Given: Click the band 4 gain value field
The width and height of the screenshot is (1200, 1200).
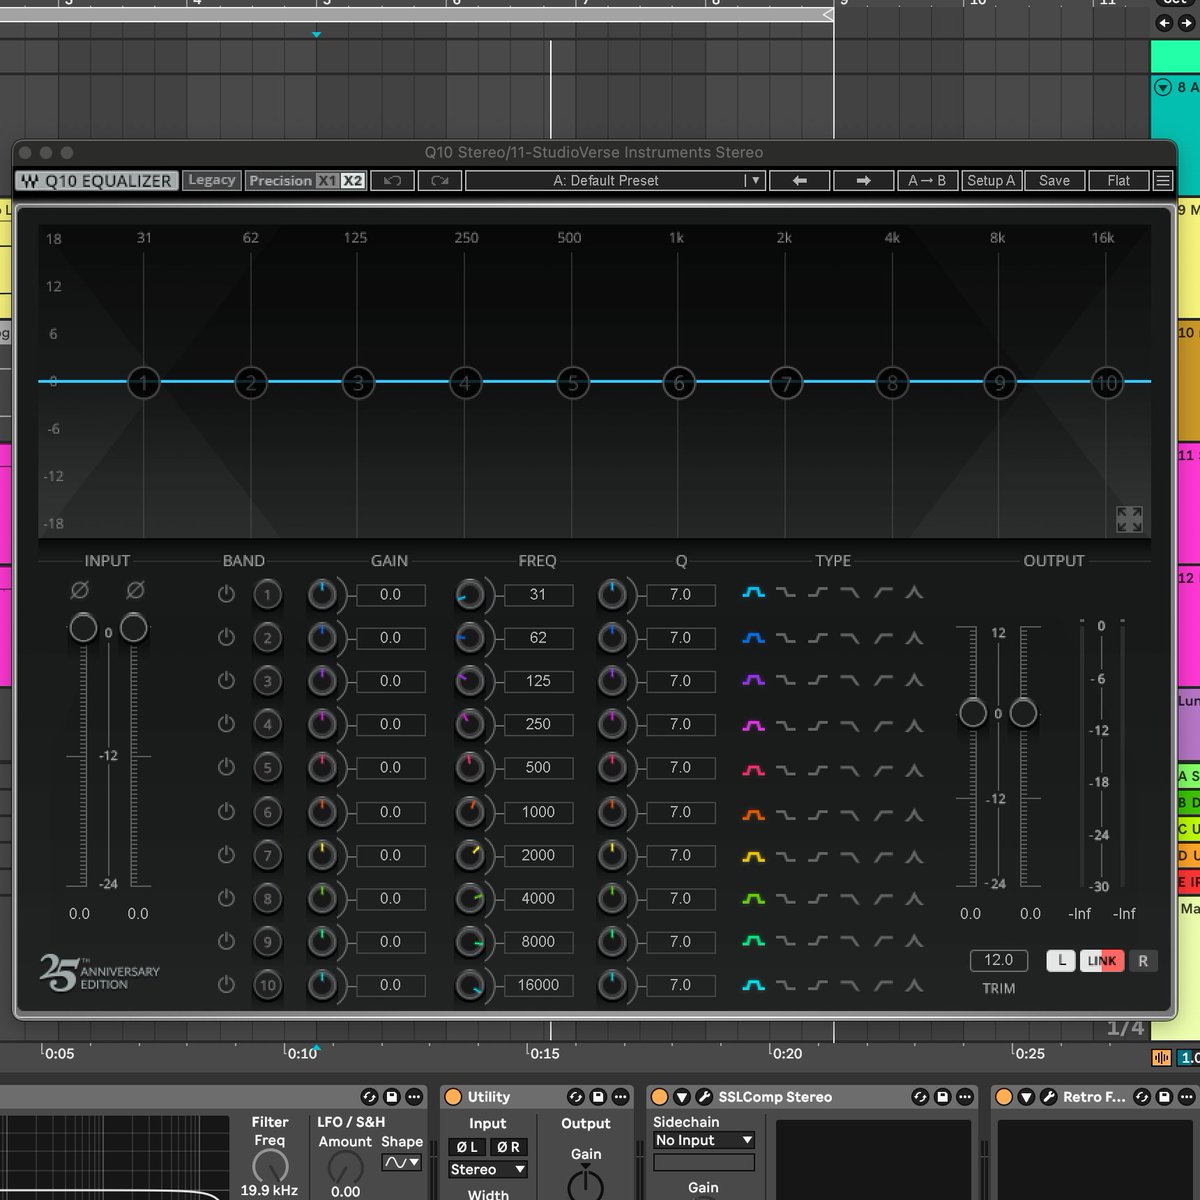Looking at the screenshot, I should [390, 724].
